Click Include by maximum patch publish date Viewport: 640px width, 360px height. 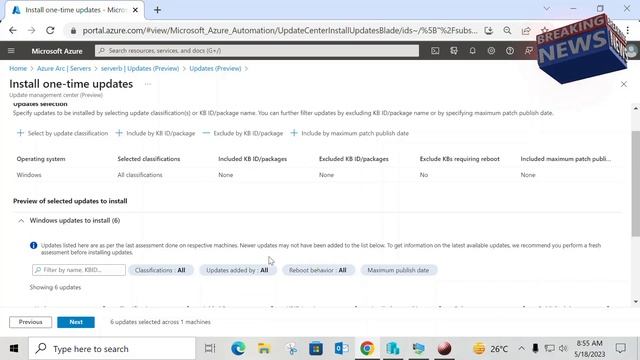[349, 133]
